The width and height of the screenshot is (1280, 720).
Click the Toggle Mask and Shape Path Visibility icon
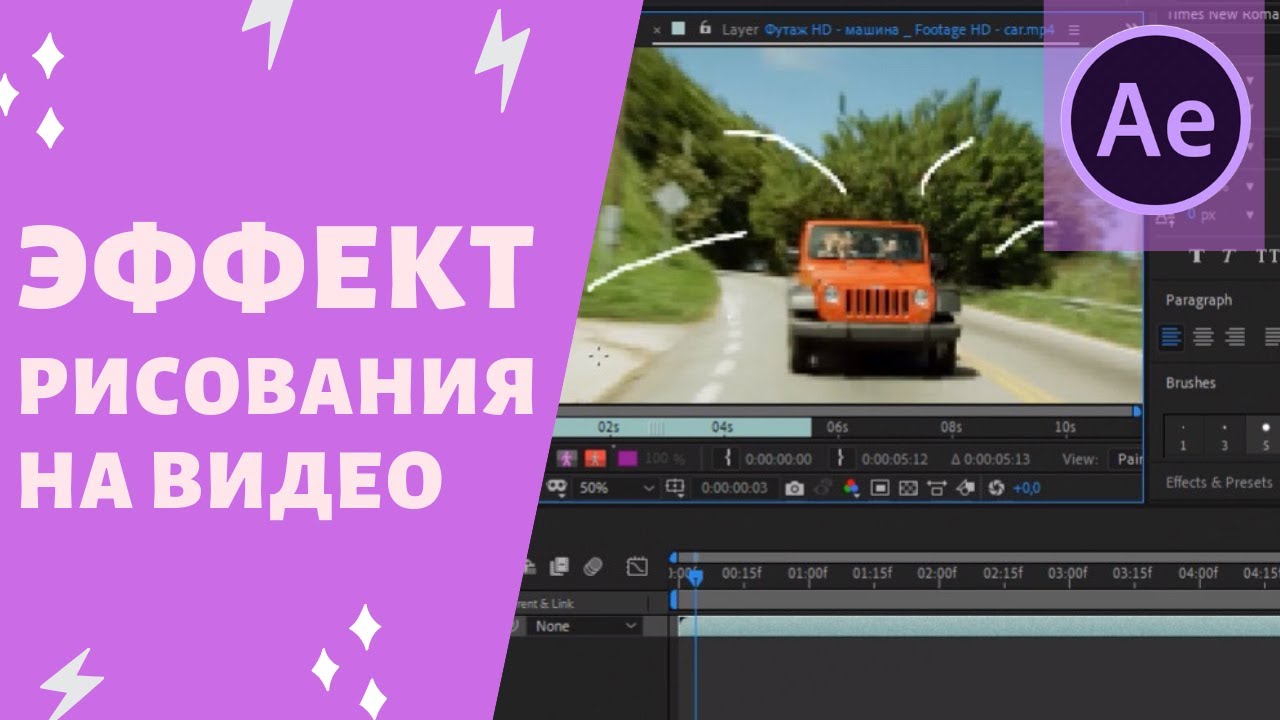coord(557,488)
